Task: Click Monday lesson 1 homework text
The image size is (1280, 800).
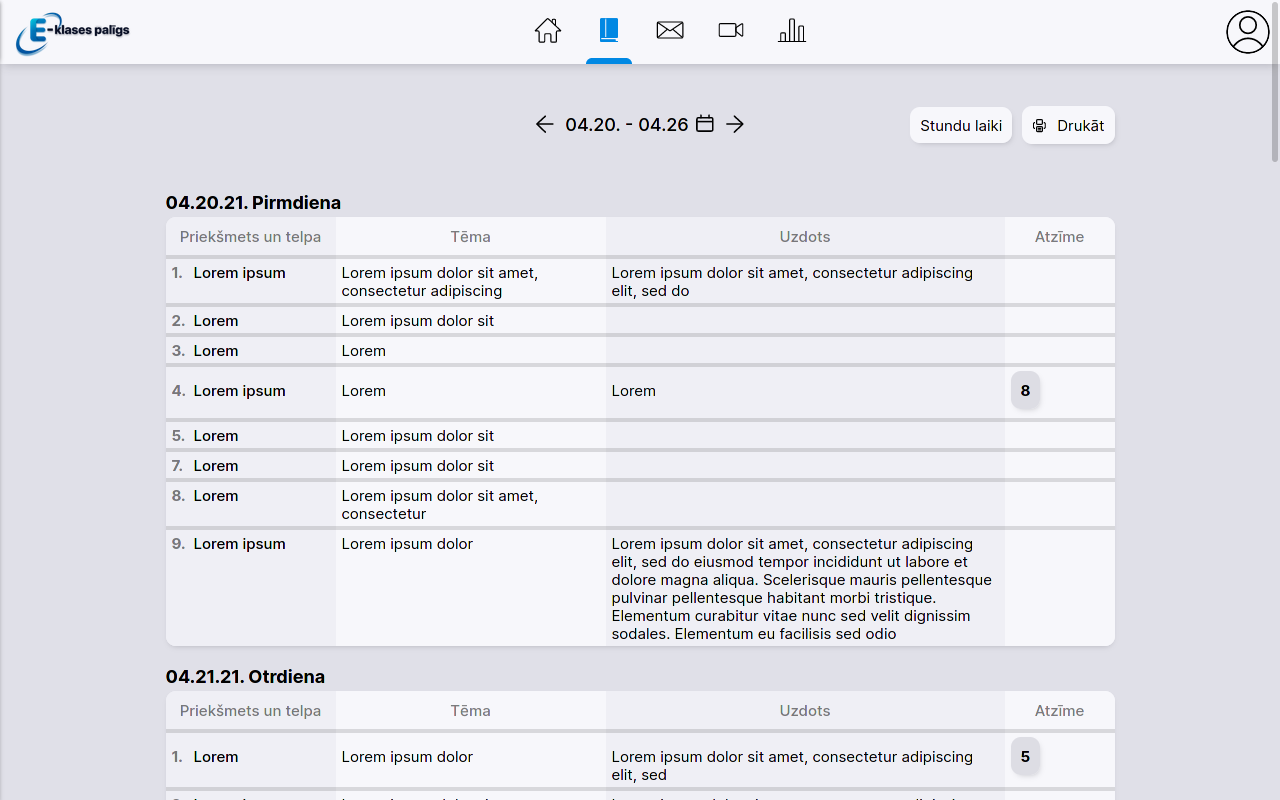Action: click(792, 282)
